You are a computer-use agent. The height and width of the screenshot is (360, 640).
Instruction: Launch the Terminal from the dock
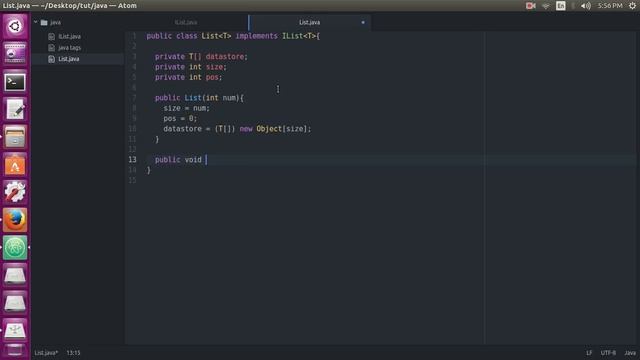click(x=15, y=82)
